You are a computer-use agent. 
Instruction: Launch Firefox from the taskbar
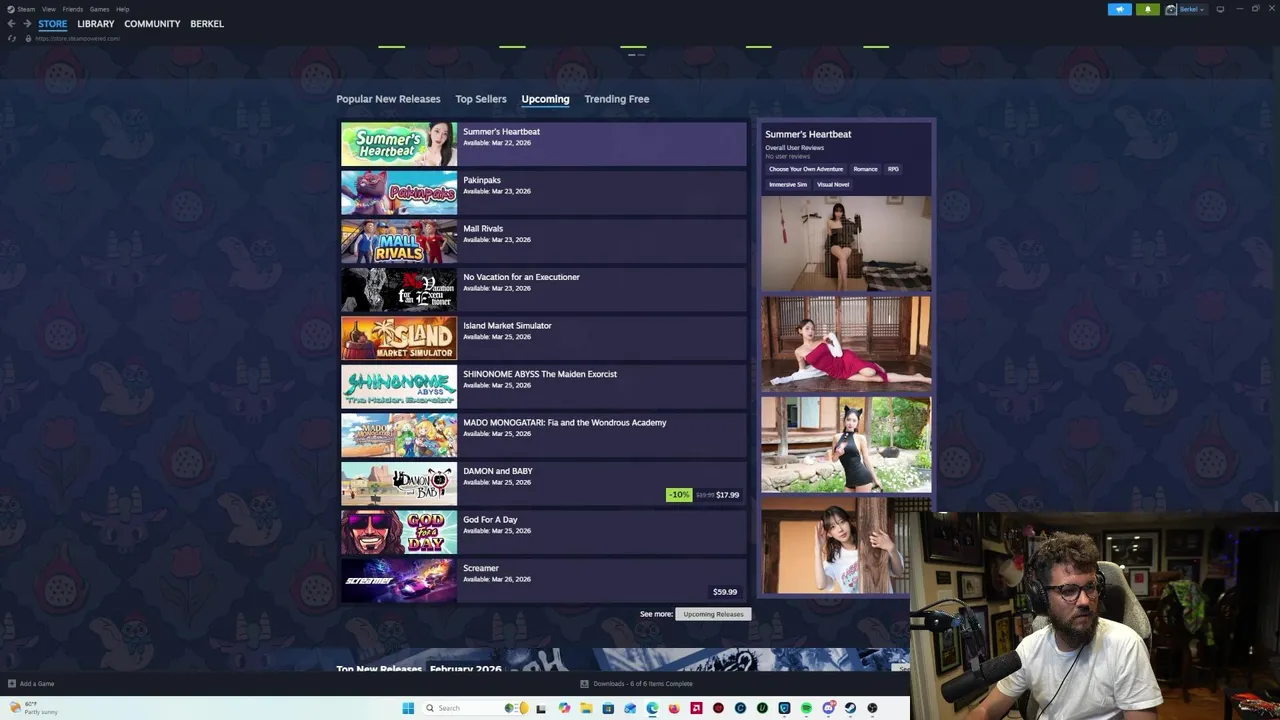pyautogui.click(x=674, y=708)
